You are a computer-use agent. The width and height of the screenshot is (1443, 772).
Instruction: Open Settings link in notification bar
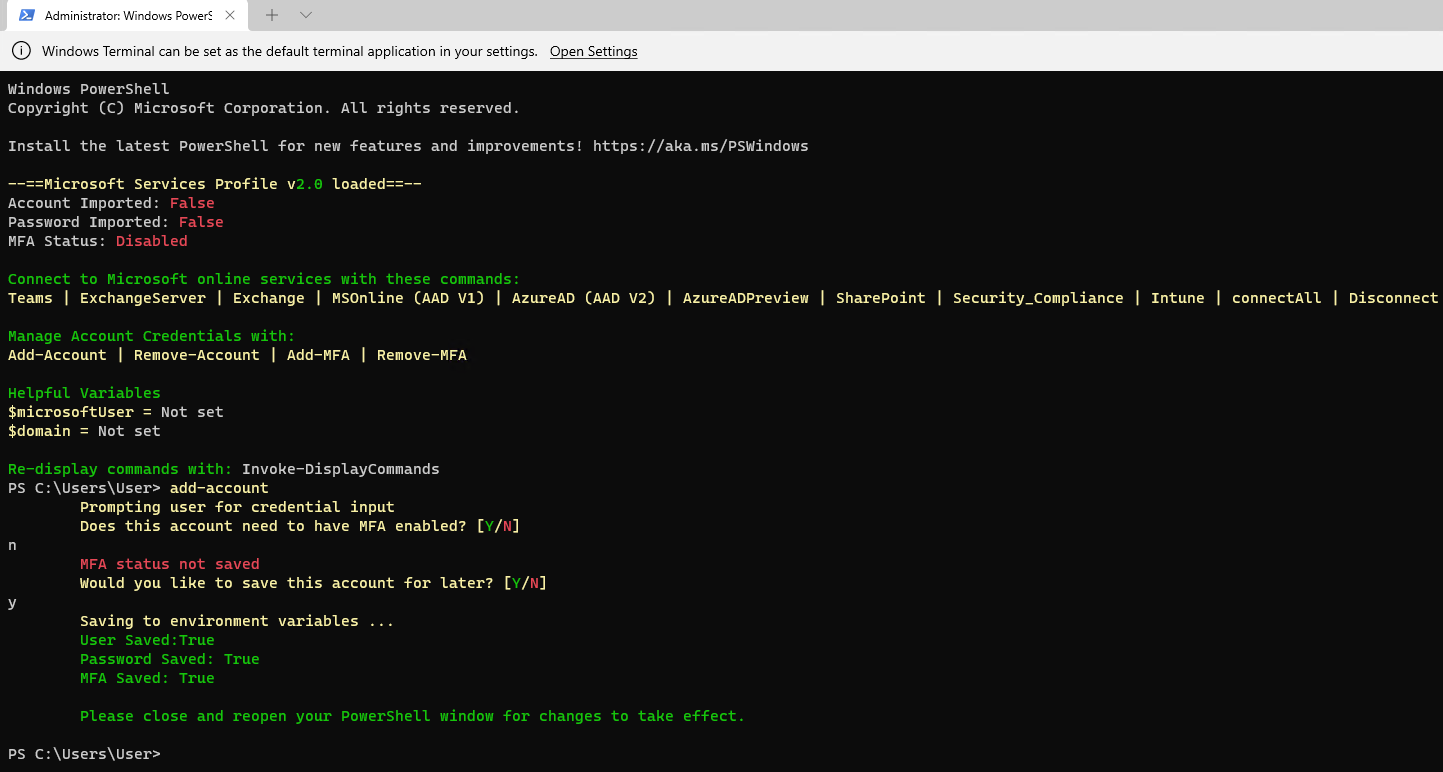click(593, 51)
